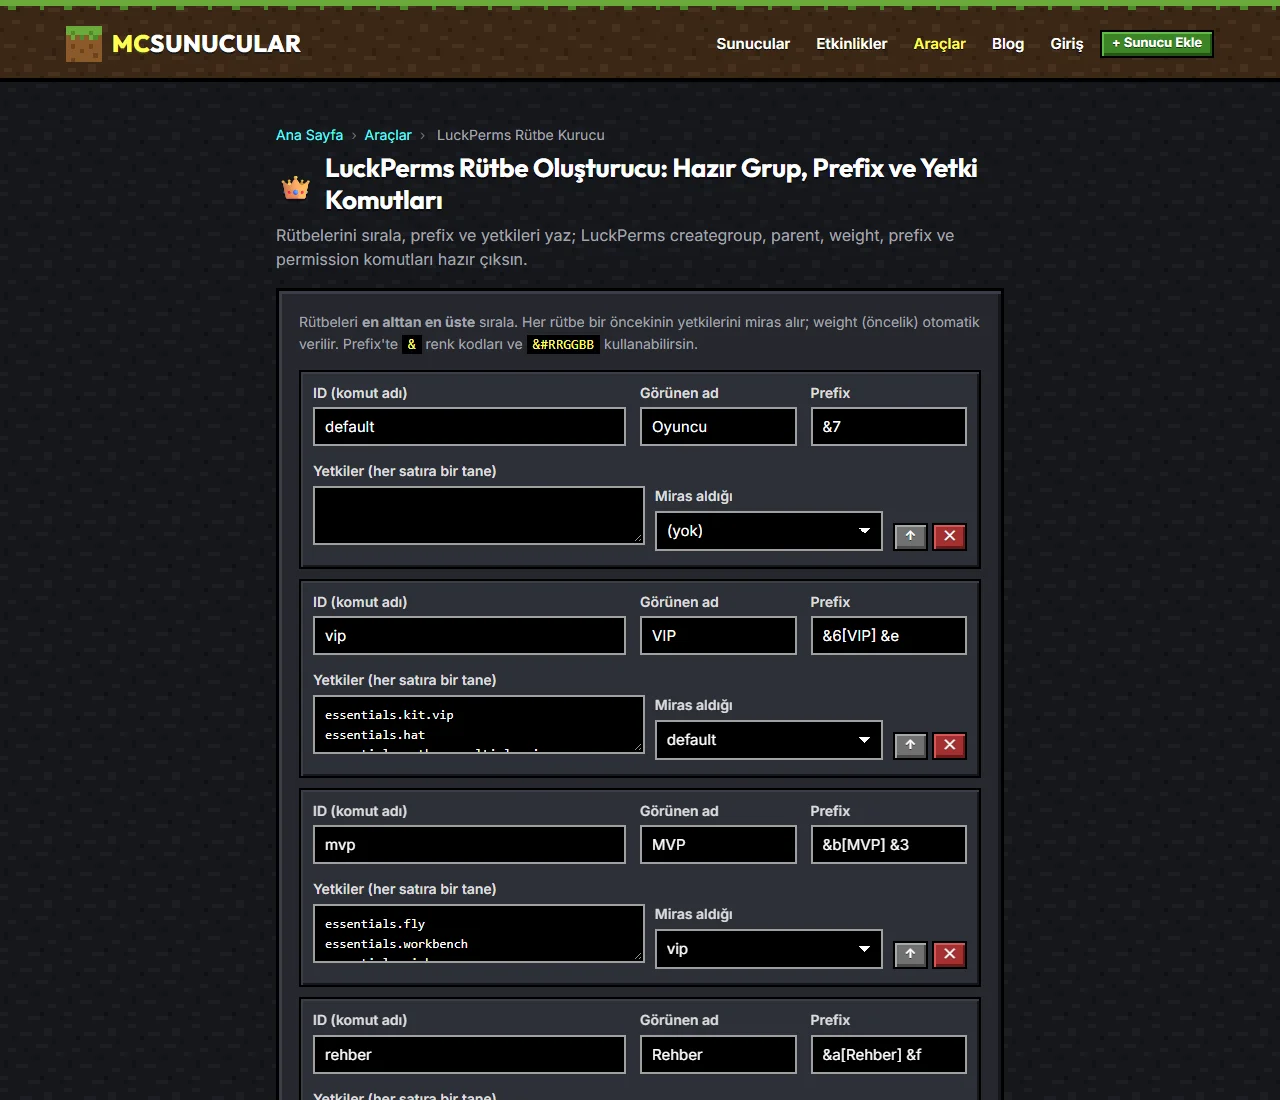Screen dimensions: 1280x1100
Task: Open the vip rank's inheritance dropdown
Action: [x=769, y=740]
